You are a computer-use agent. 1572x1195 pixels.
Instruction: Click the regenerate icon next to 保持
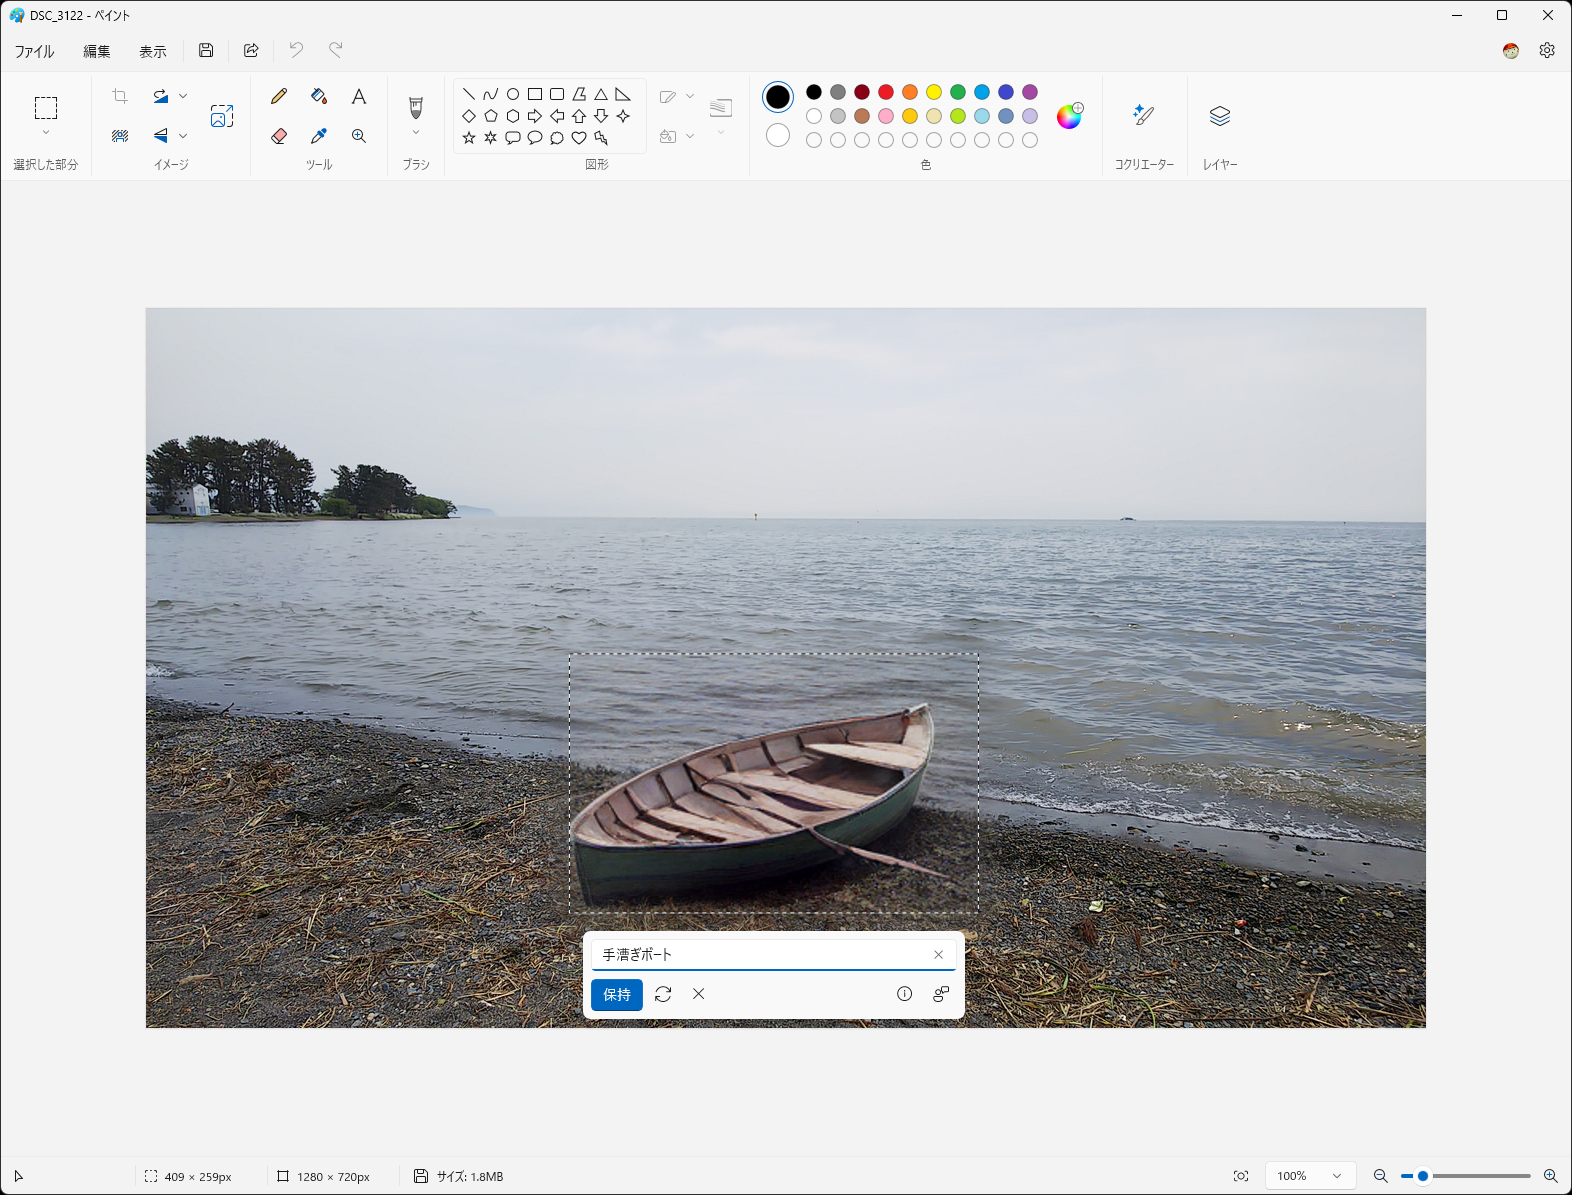663,994
